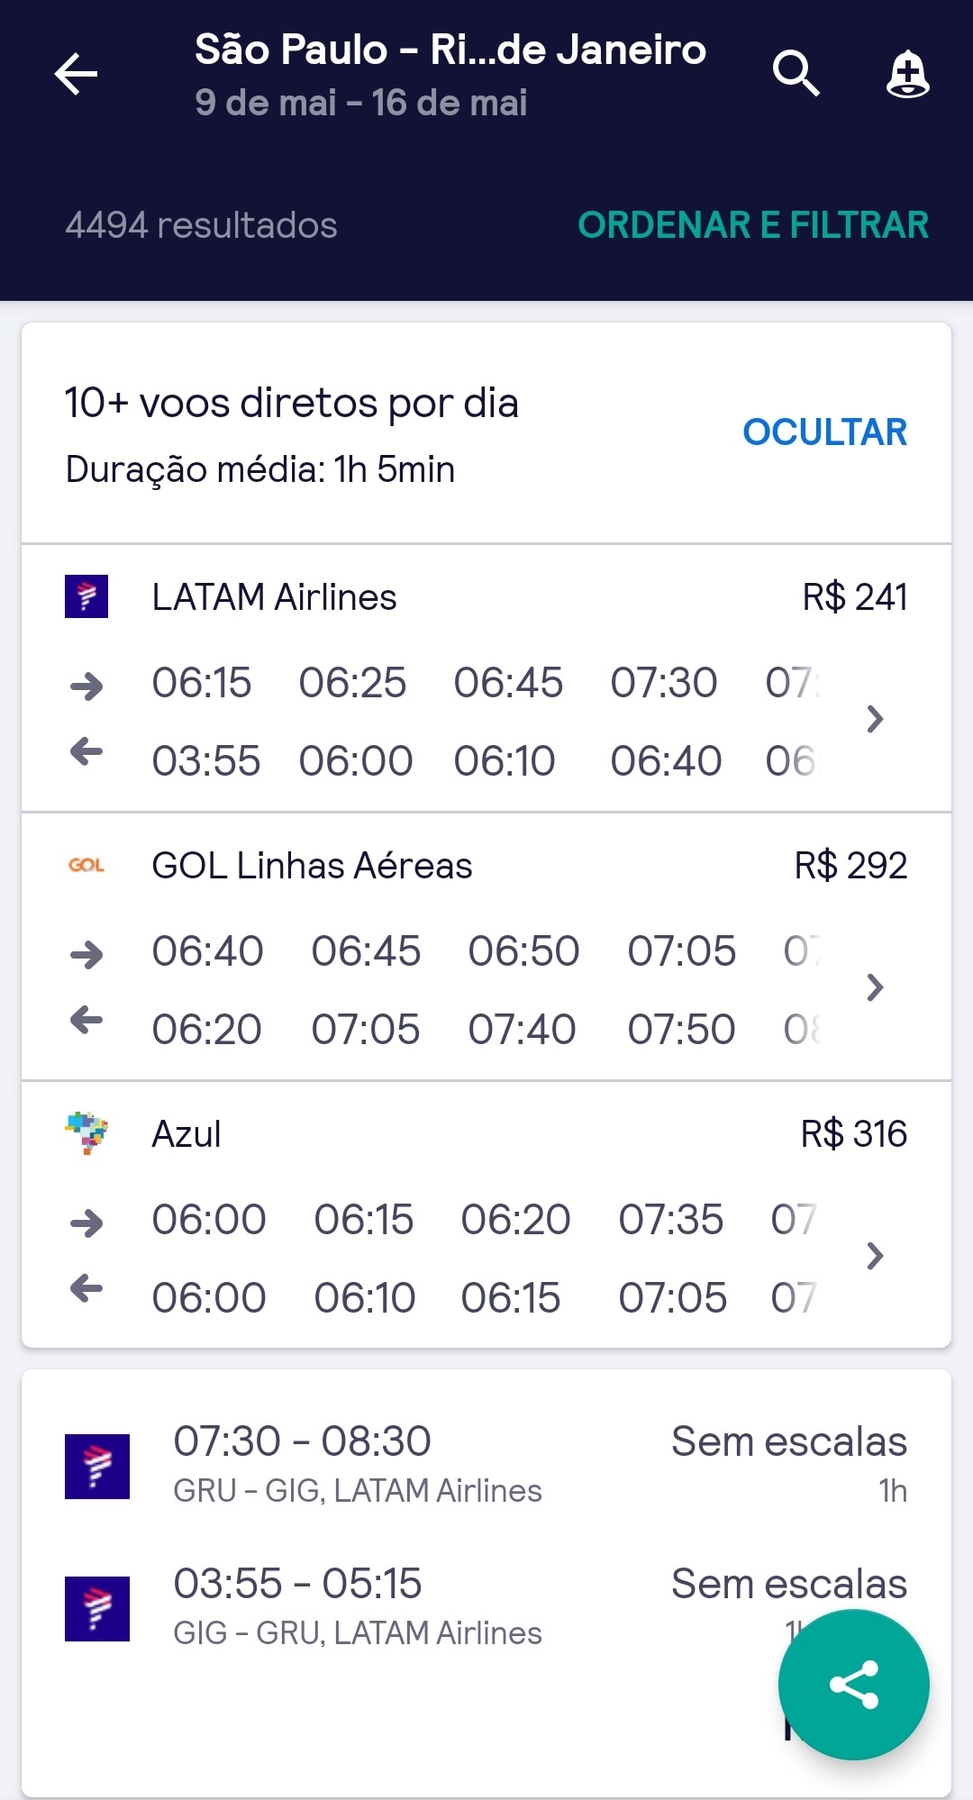The width and height of the screenshot is (973, 1800).
Task: Expand LATAM Airlines flight times chevron
Action: click(x=875, y=719)
